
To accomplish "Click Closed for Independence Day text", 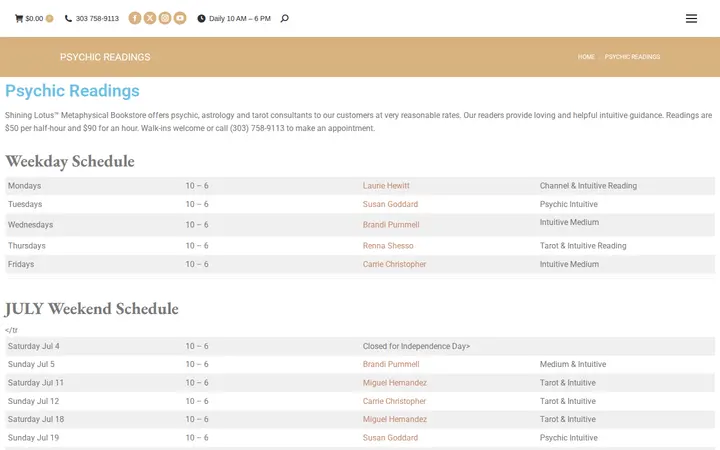I will point(416,346).
